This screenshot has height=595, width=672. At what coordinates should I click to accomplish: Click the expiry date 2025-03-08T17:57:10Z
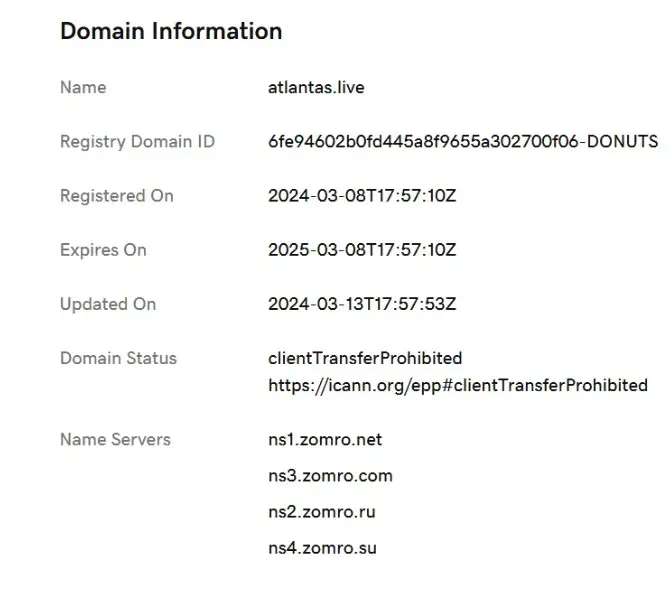point(362,250)
